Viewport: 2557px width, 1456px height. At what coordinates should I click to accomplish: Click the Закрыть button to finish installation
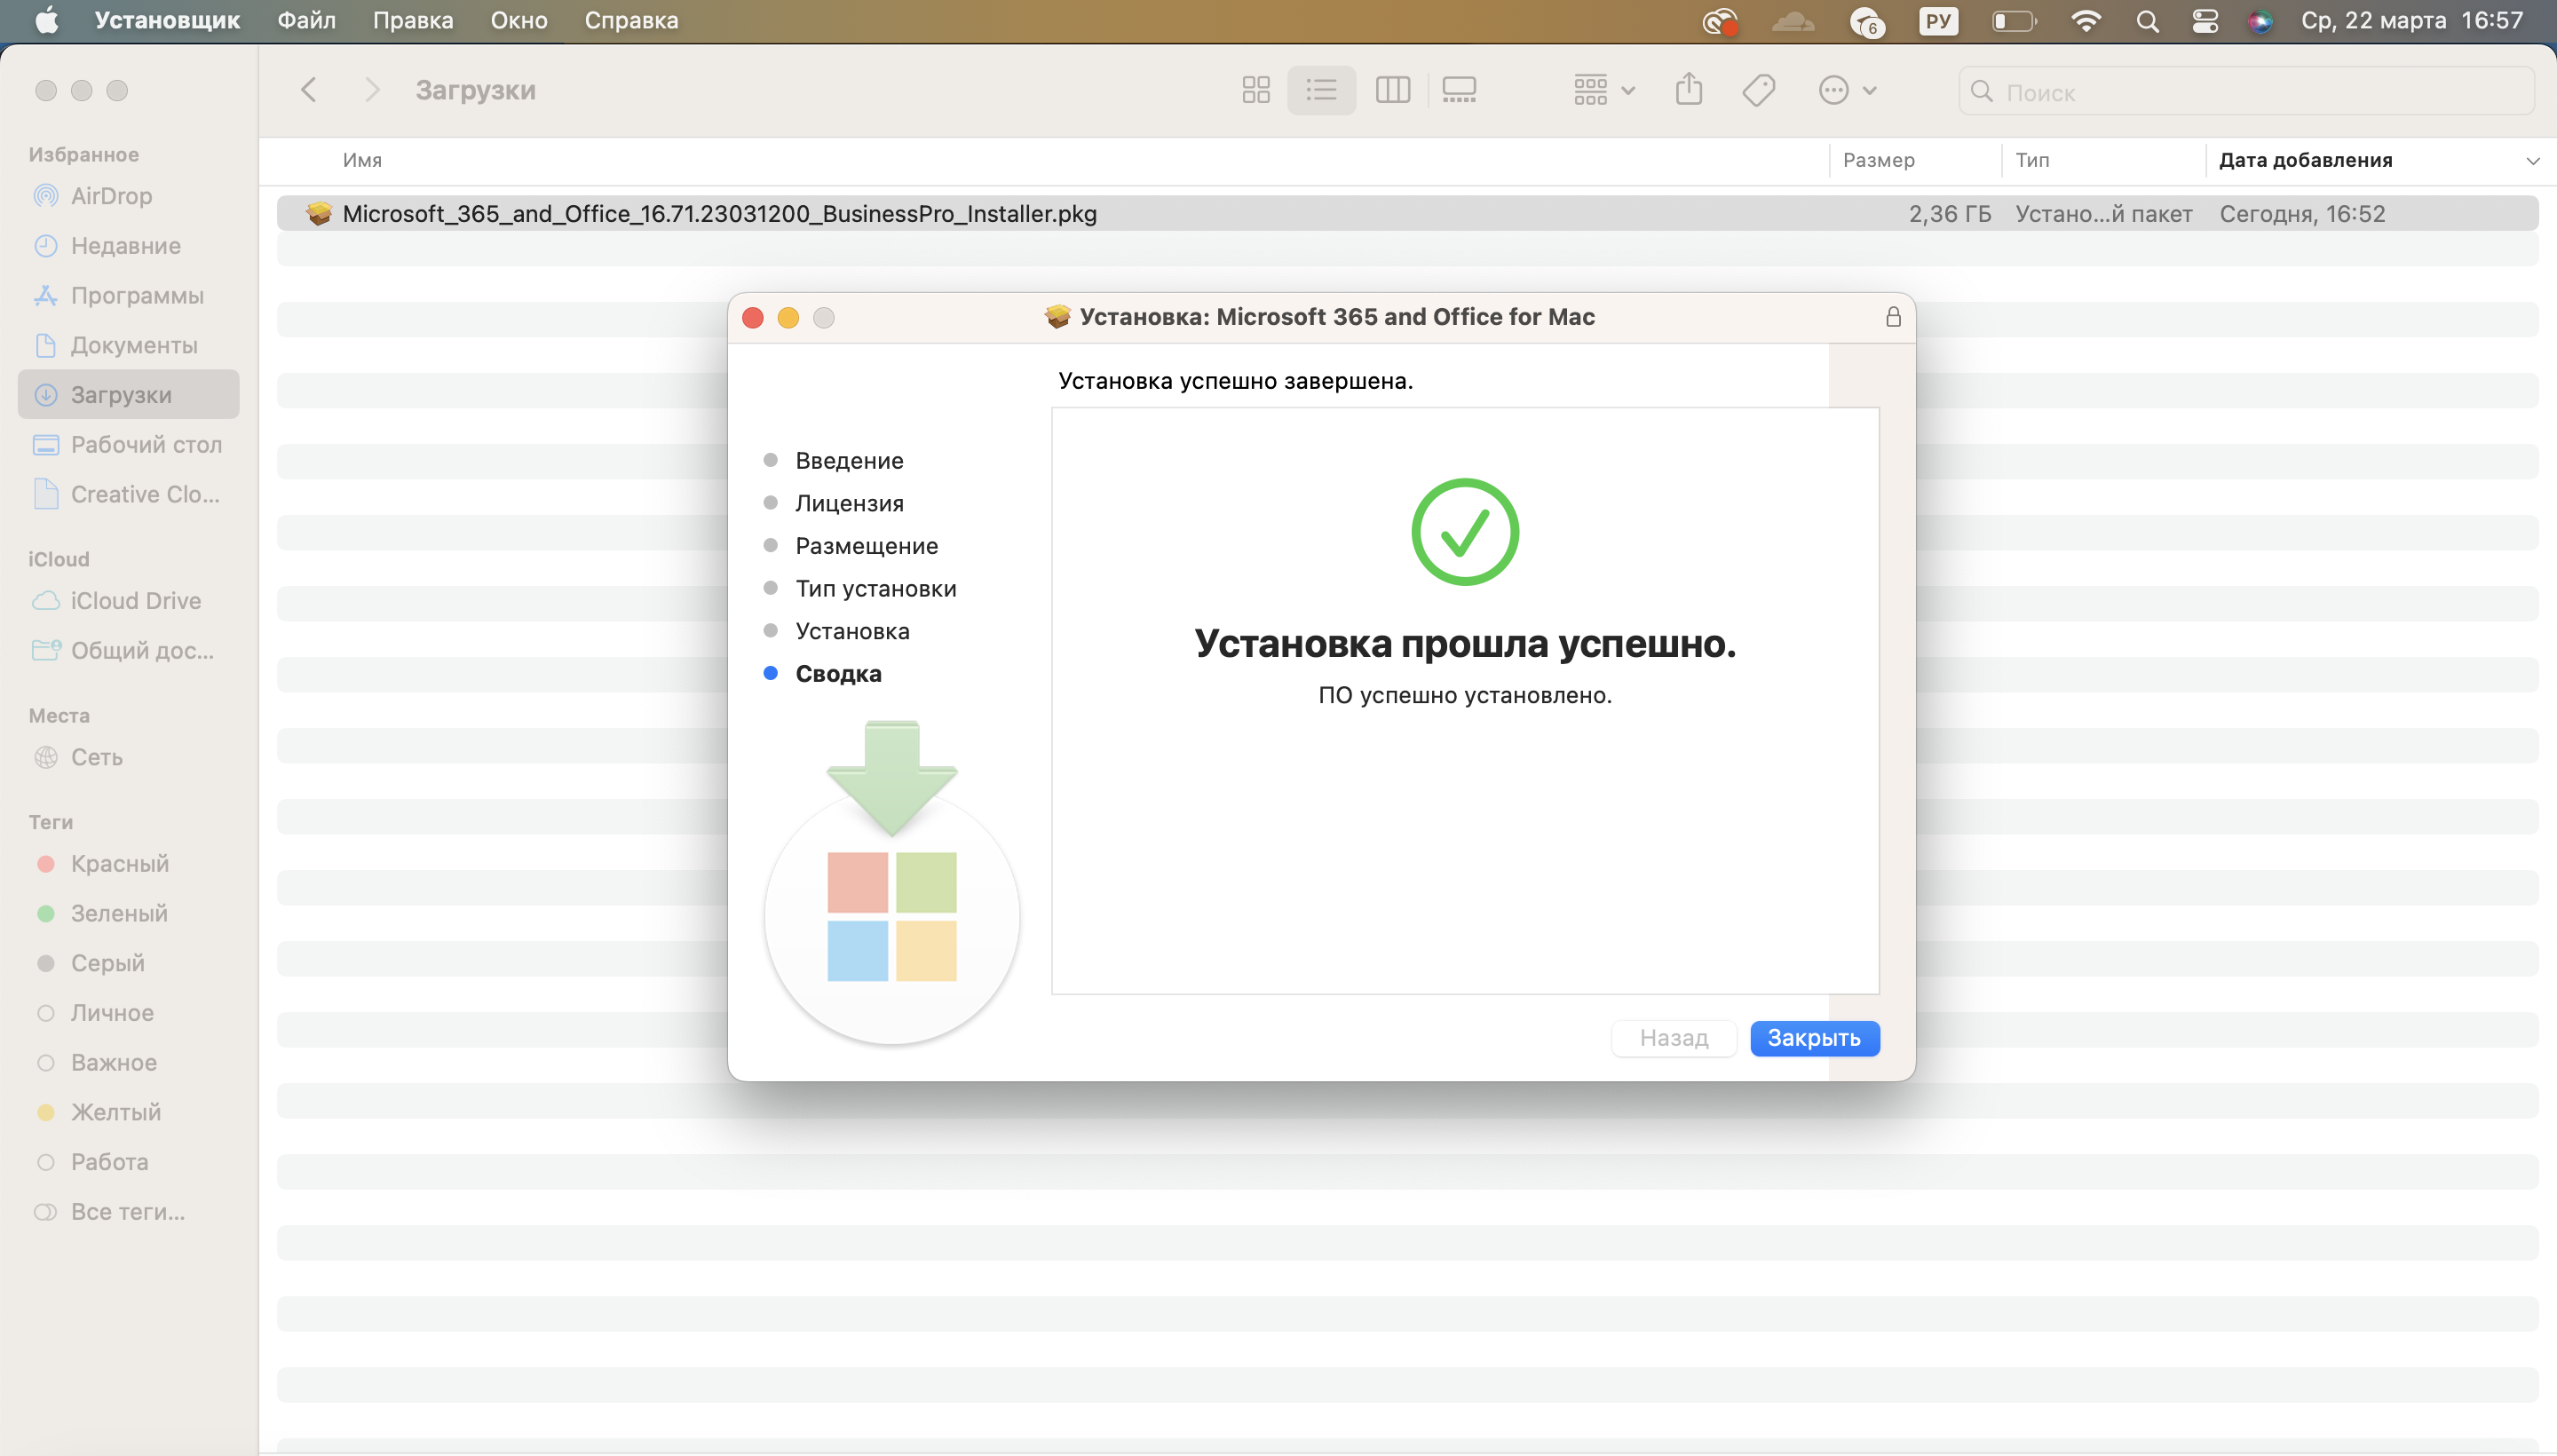click(1814, 1038)
